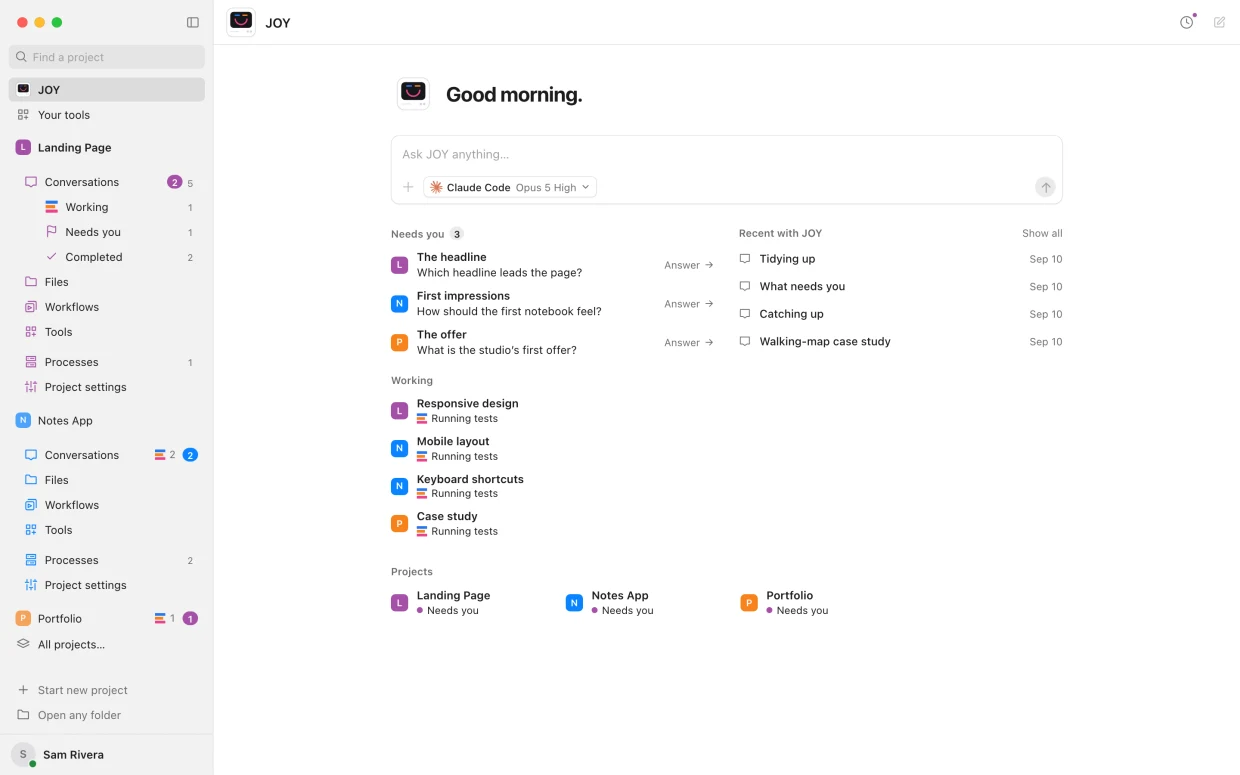Viewport: 1240px width, 775px height.
Task: Click the Find a project search field
Action: tap(107, 57)
